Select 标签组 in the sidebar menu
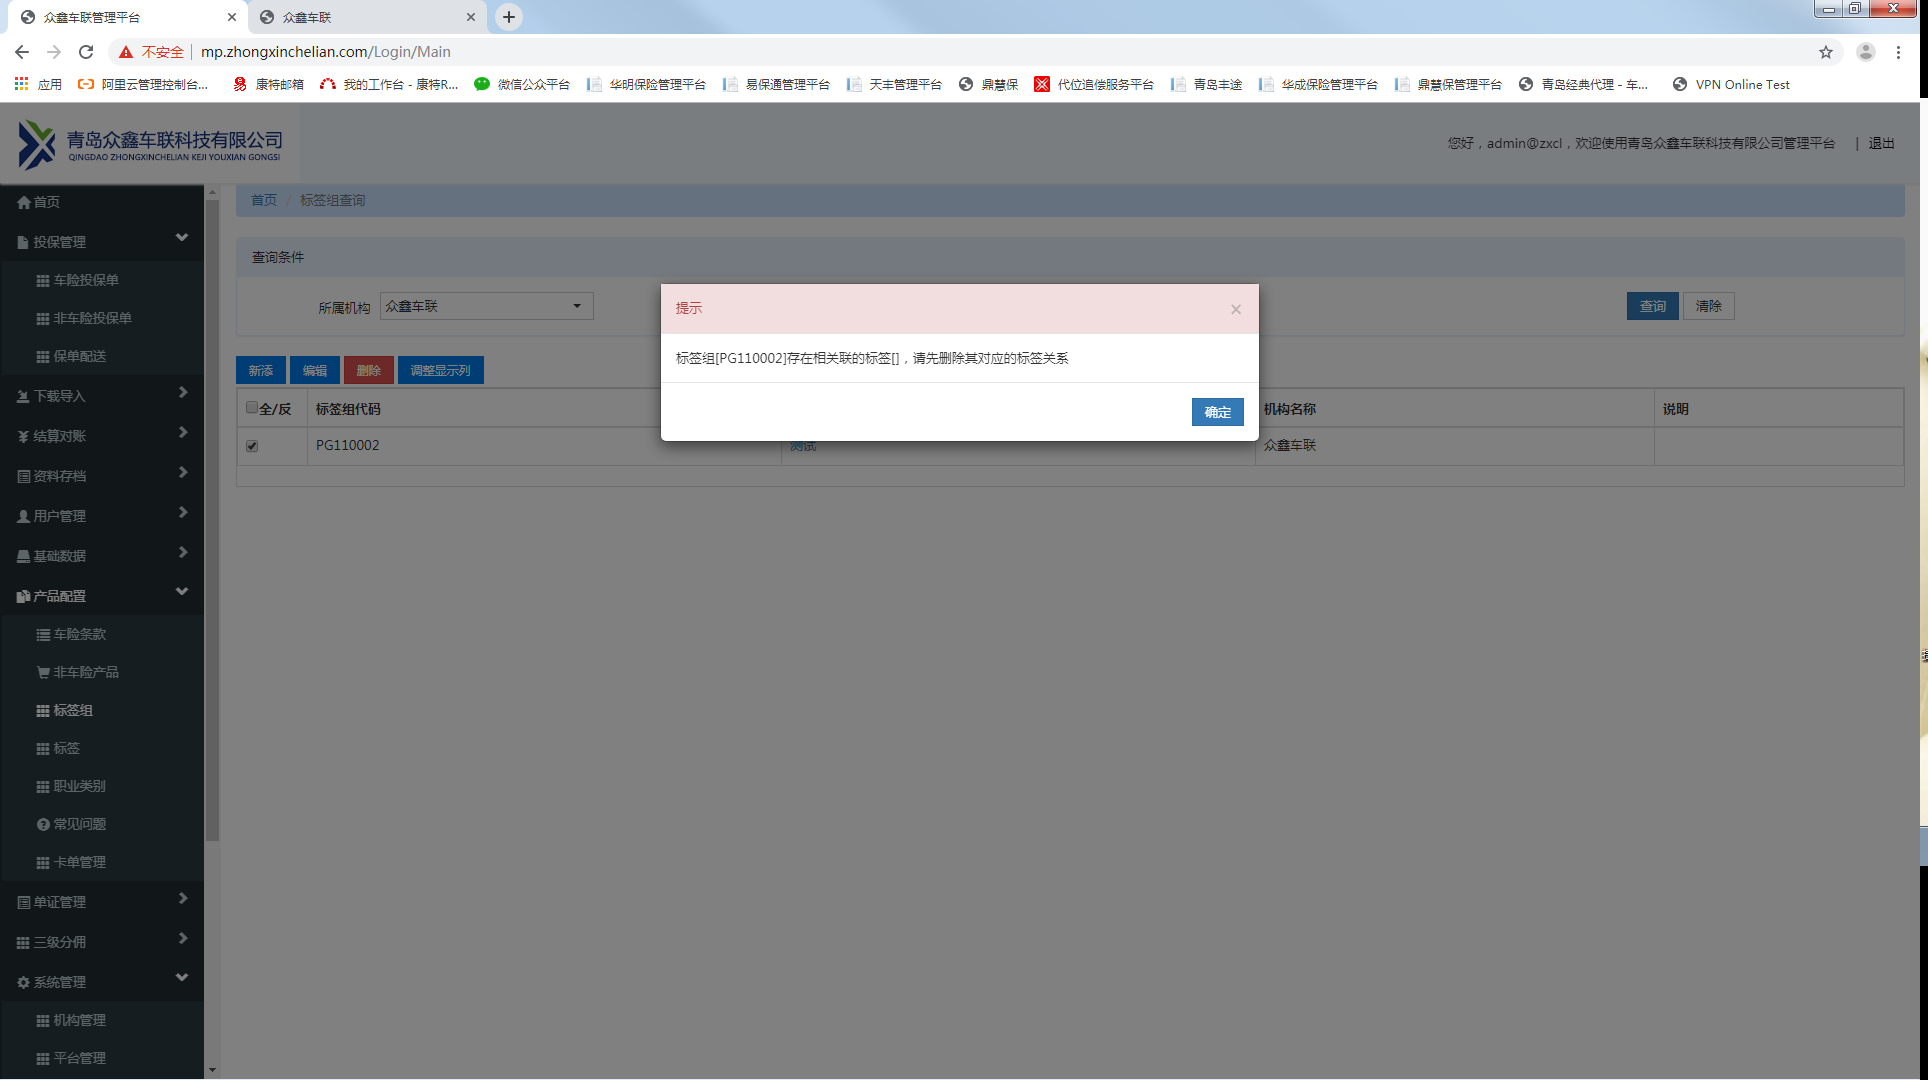Image resolution: width=1928 pixels, height=1080 pixels. (x=72, y=710)
